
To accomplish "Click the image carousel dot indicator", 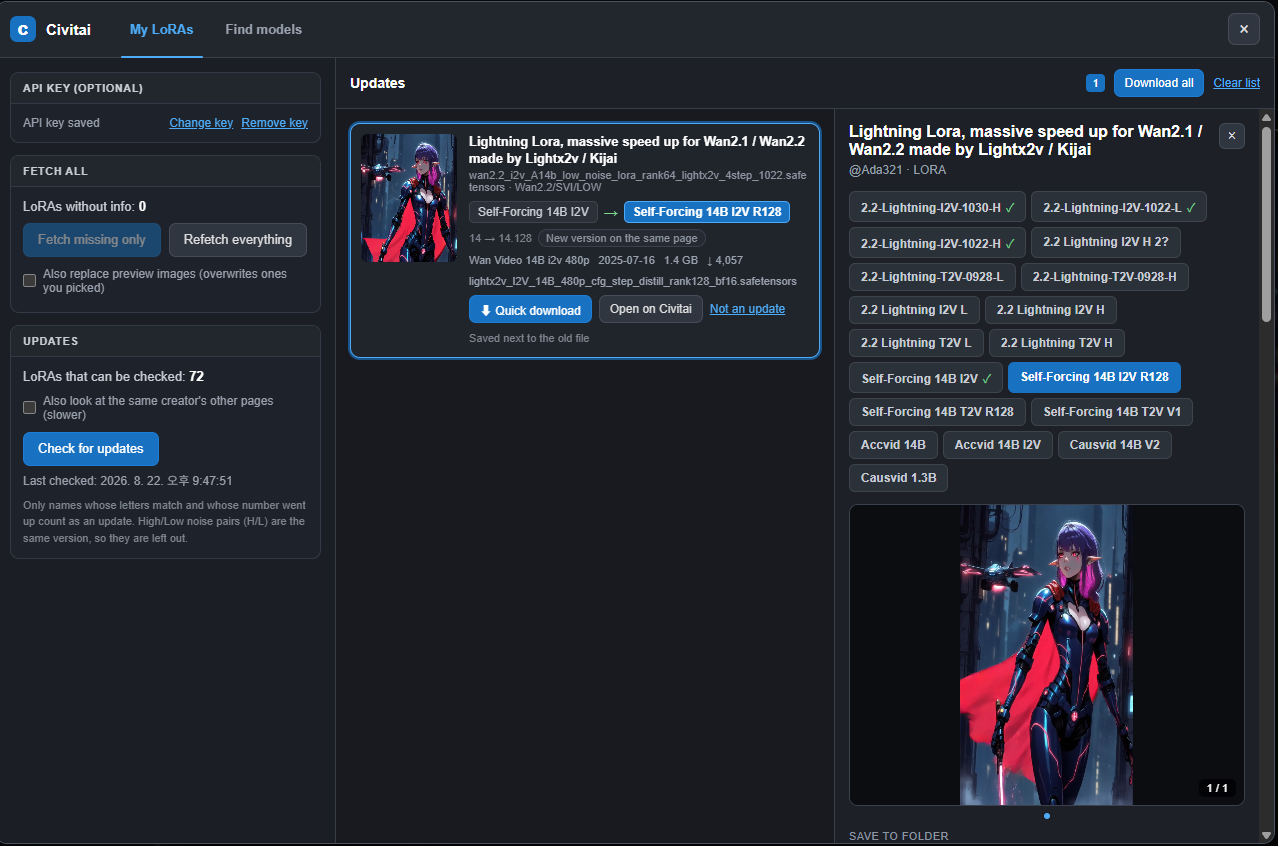I will tap(1047, 816).
